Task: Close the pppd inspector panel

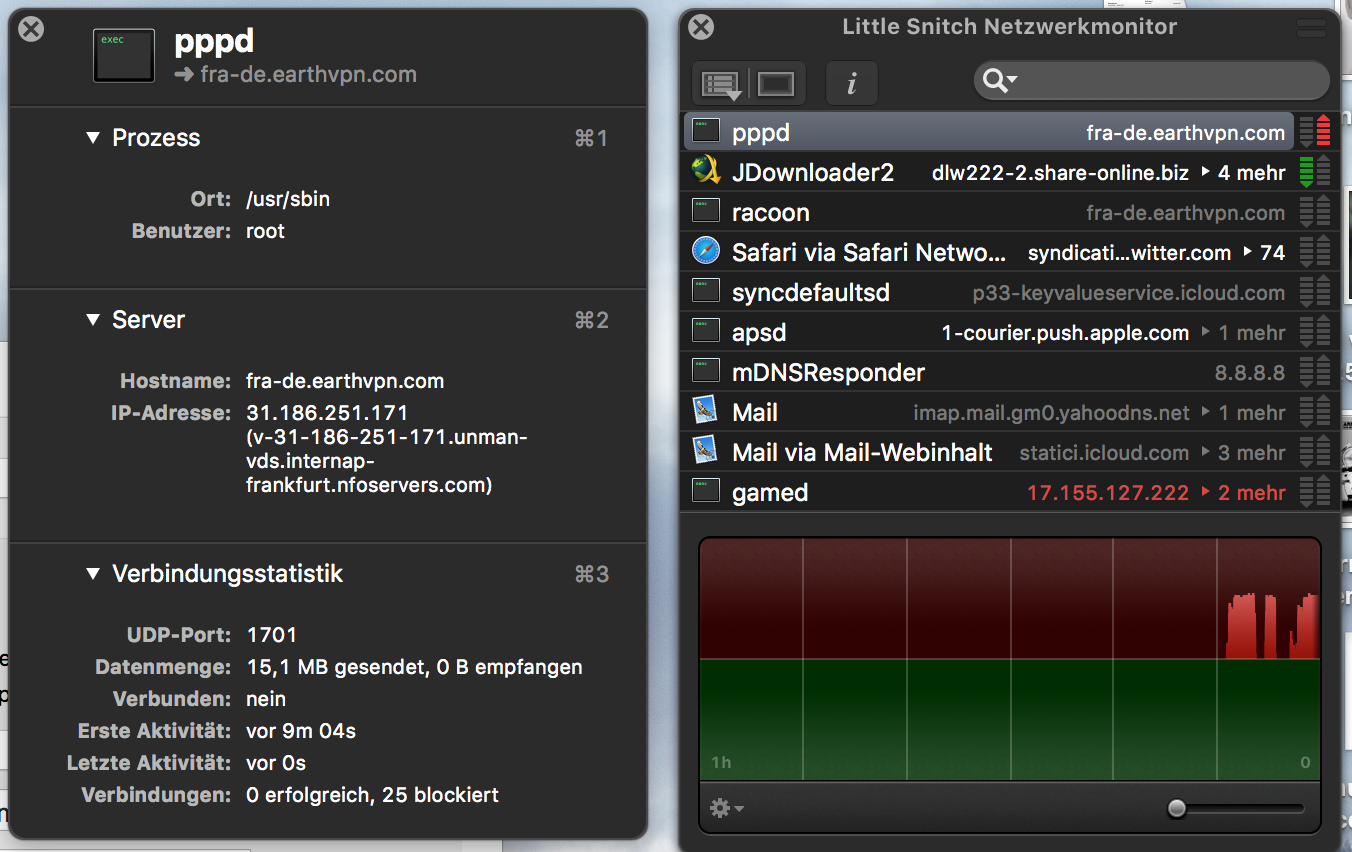Action: pyautogui.click(x=32, y=29)
